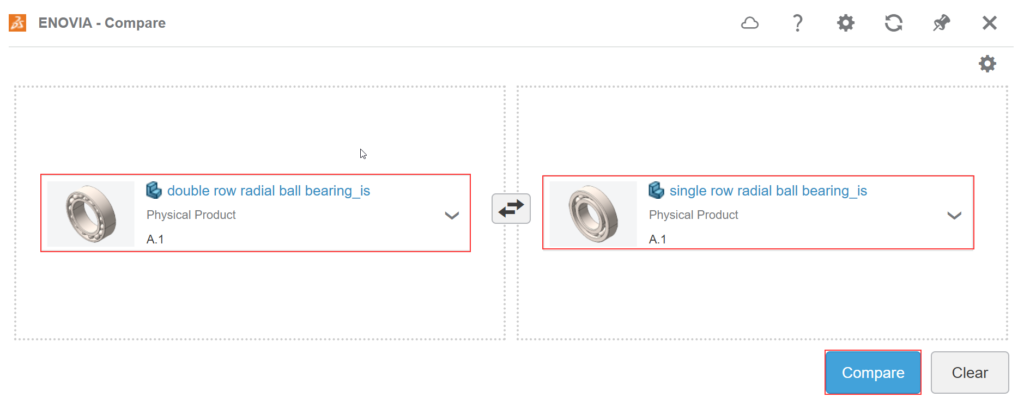Image resolution: width=1024 pixels, height=403 pixels.
Task: Open settings gear in the title bar
Action: (x=845, y=23)
